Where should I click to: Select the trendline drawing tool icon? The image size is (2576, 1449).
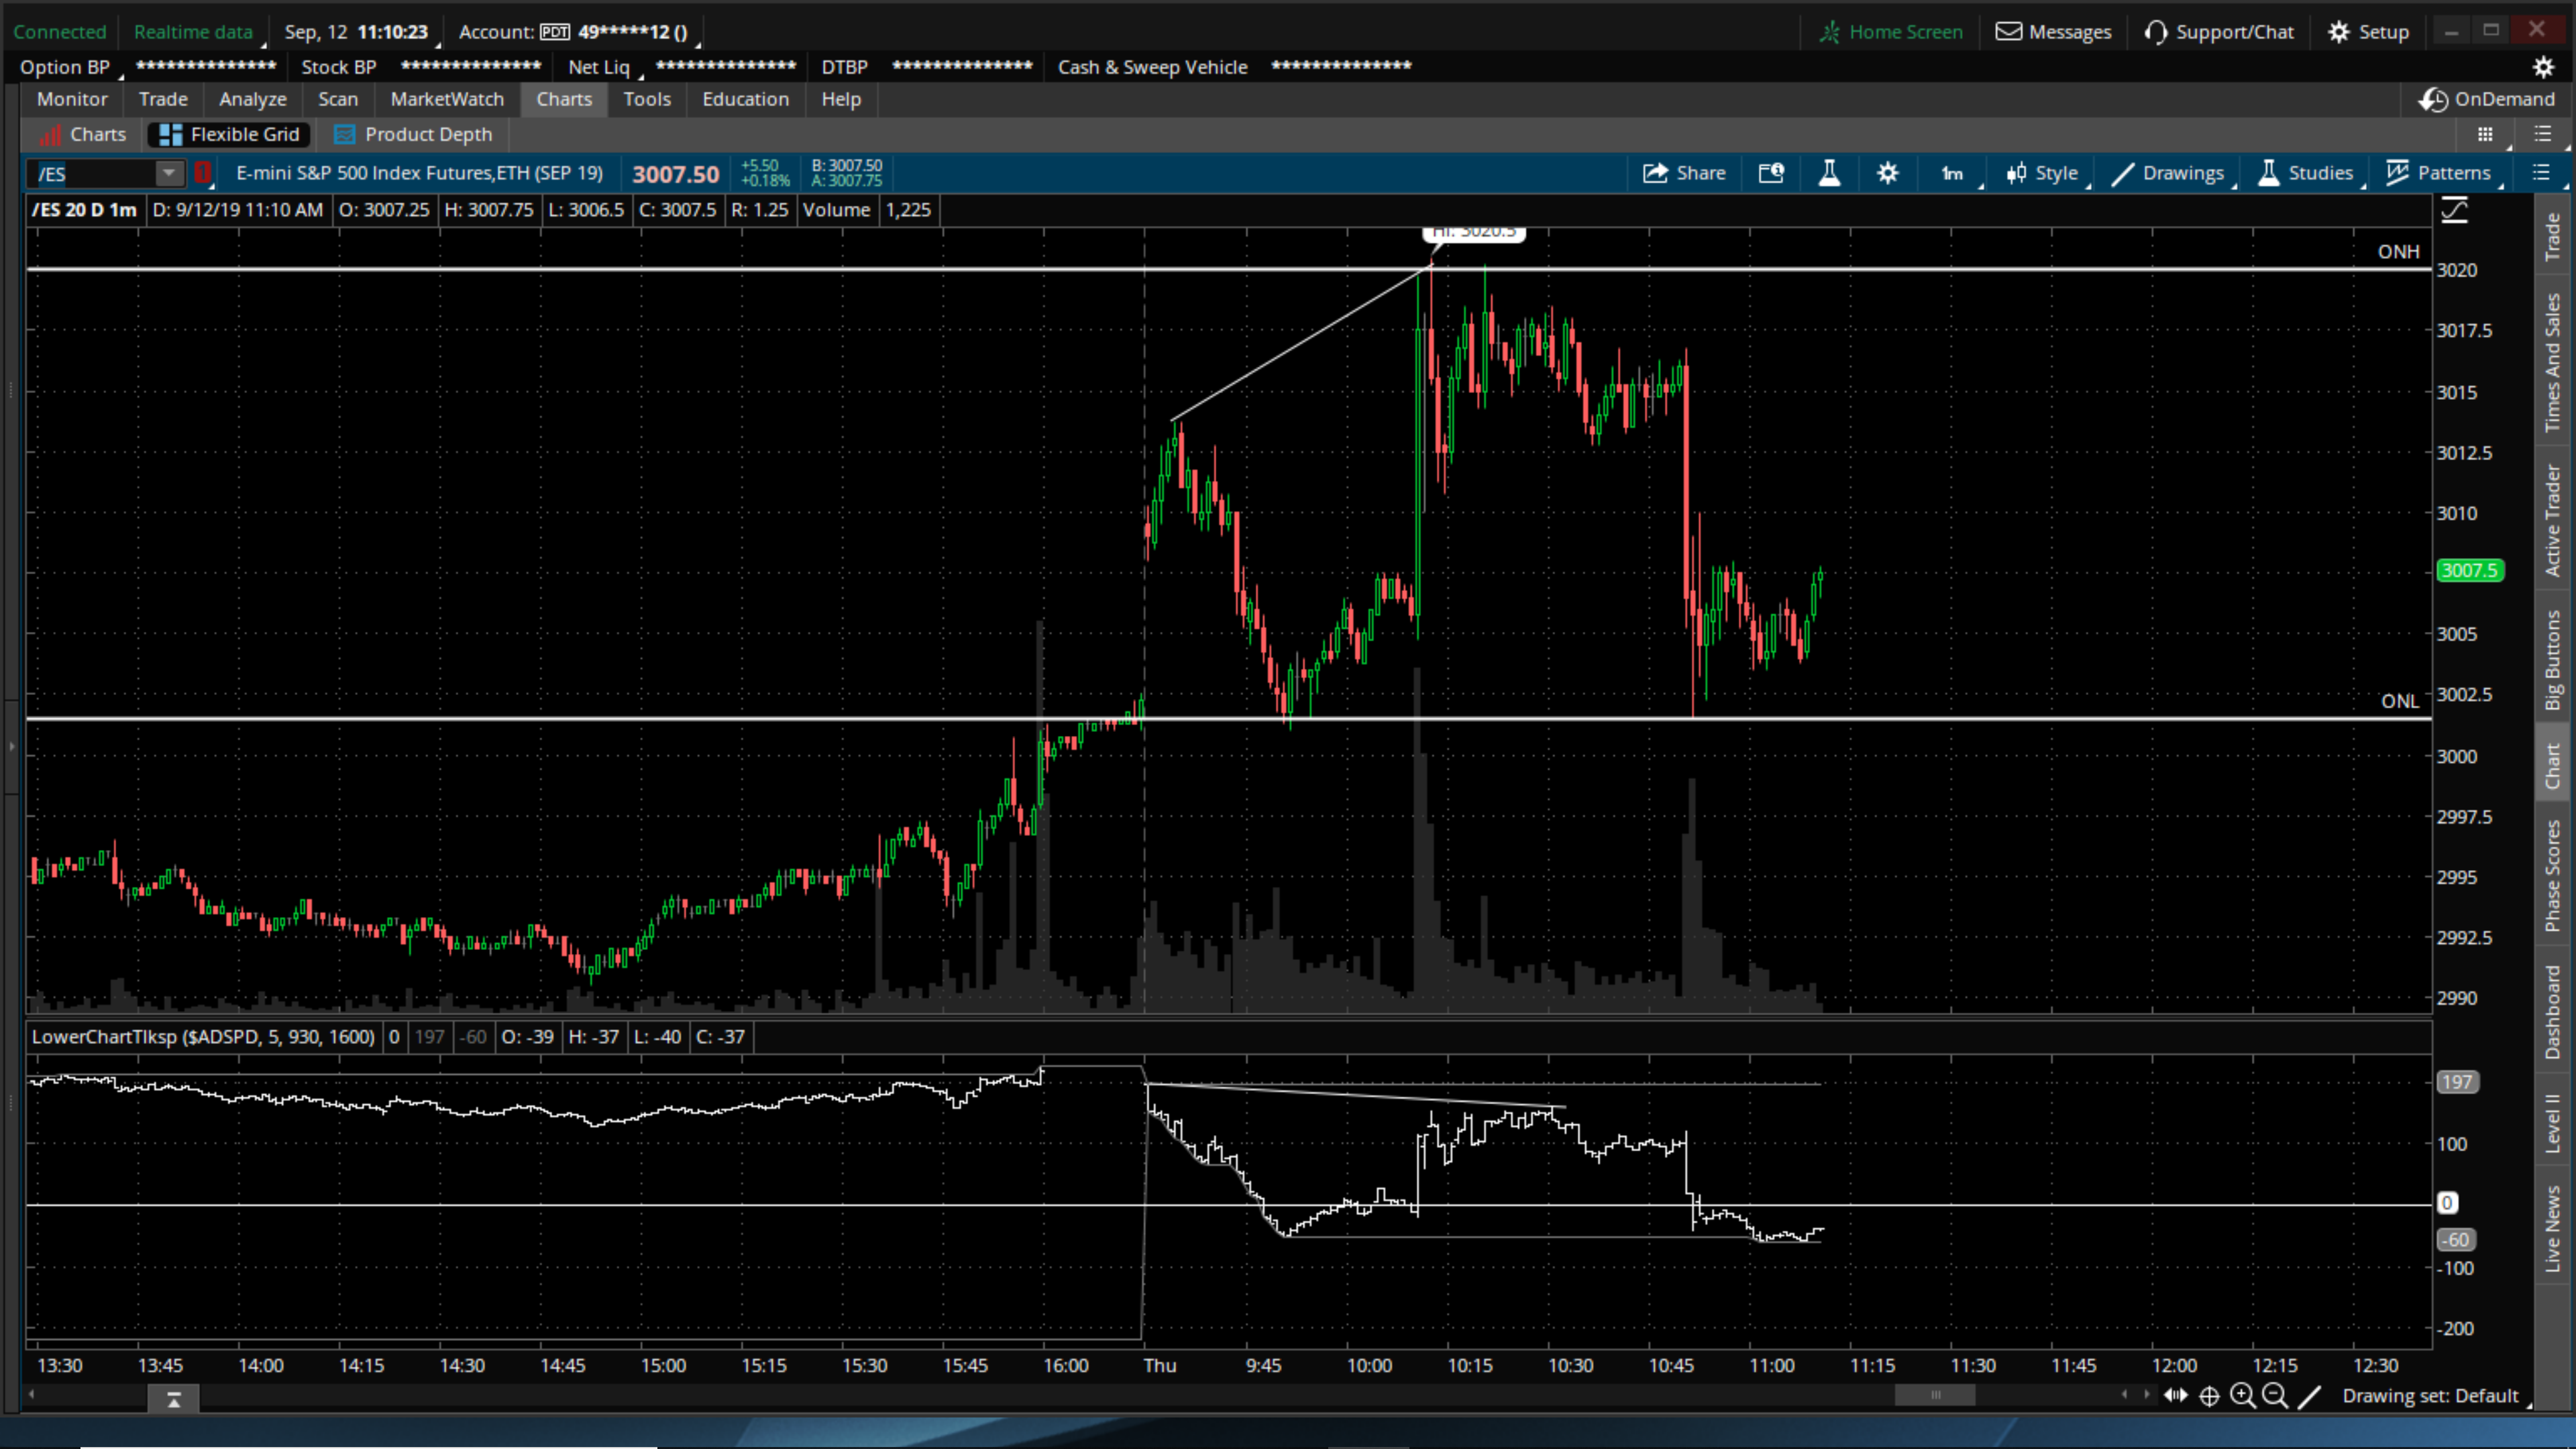coord(2309,1395)
